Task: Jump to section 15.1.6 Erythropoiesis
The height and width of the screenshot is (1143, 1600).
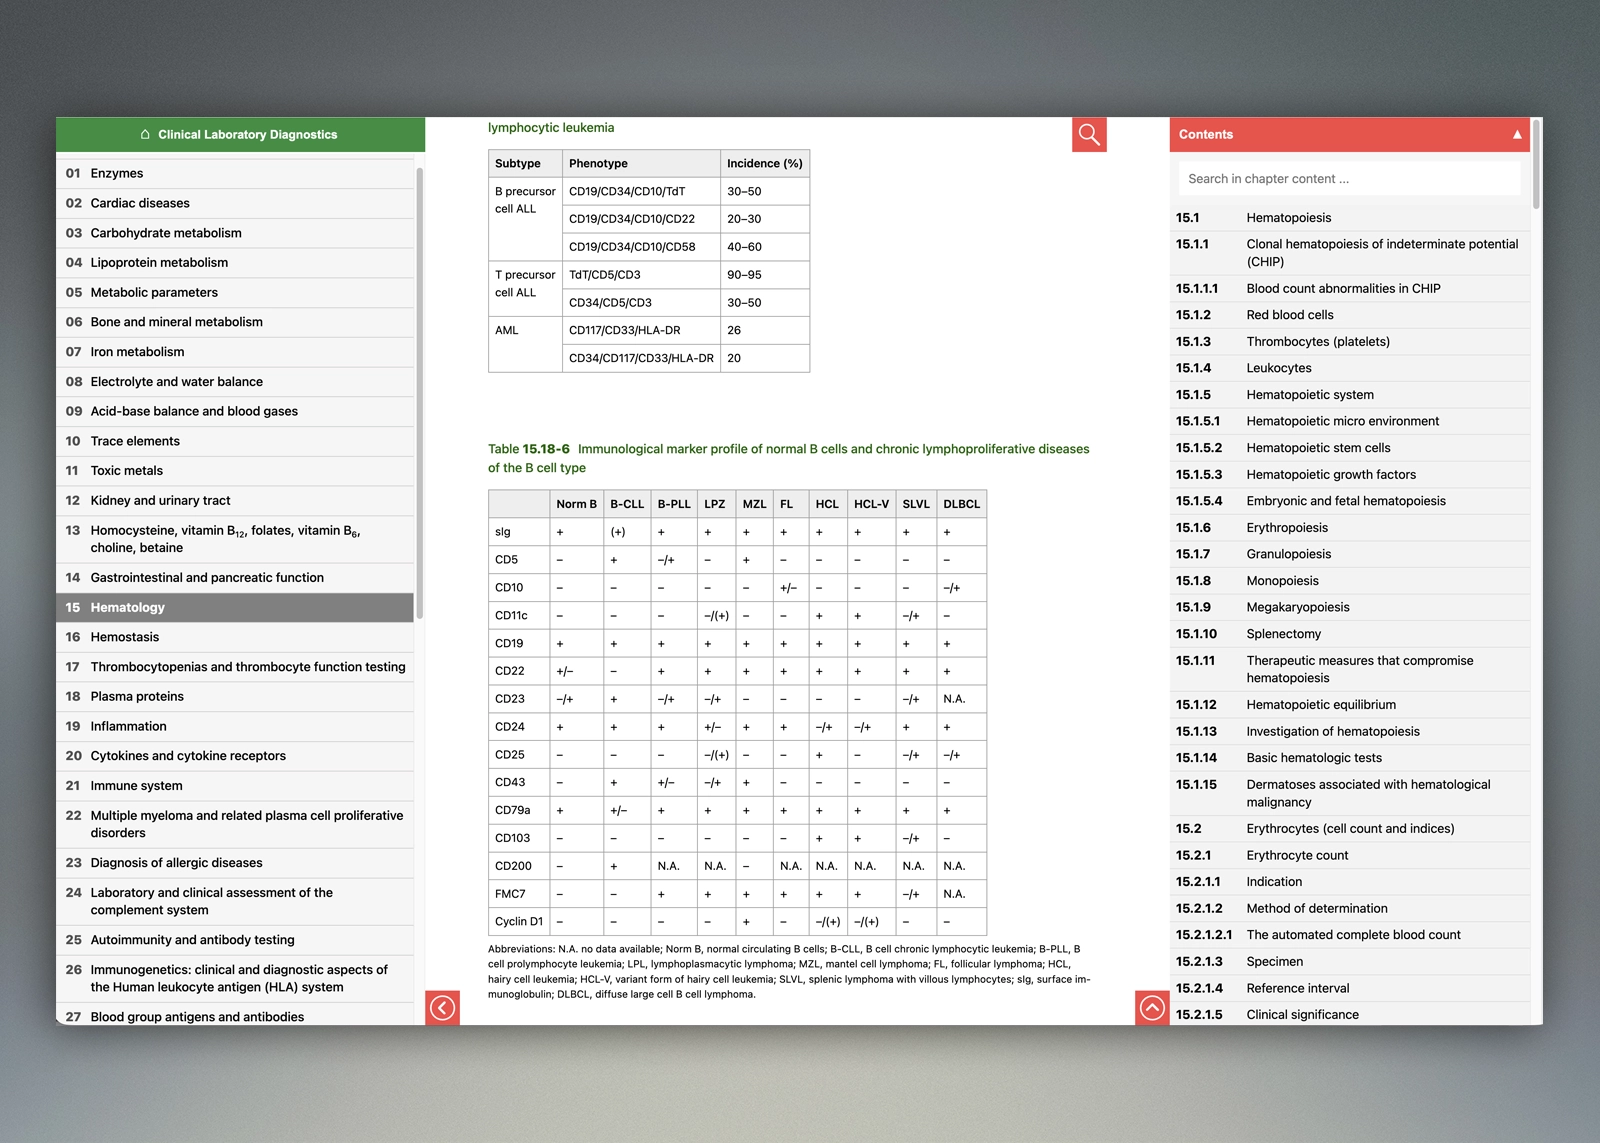Action: pos(1287,528)
